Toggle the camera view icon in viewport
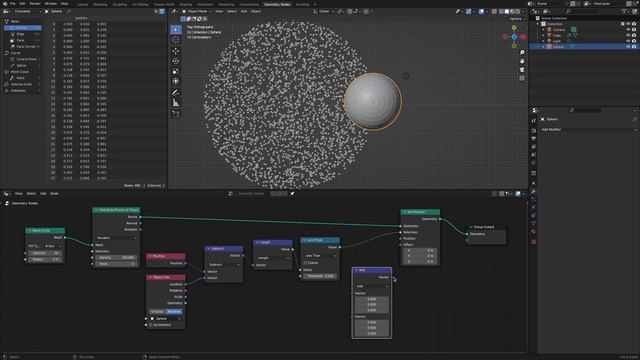This screenshot has height=360, width=640. click(522, 70)
